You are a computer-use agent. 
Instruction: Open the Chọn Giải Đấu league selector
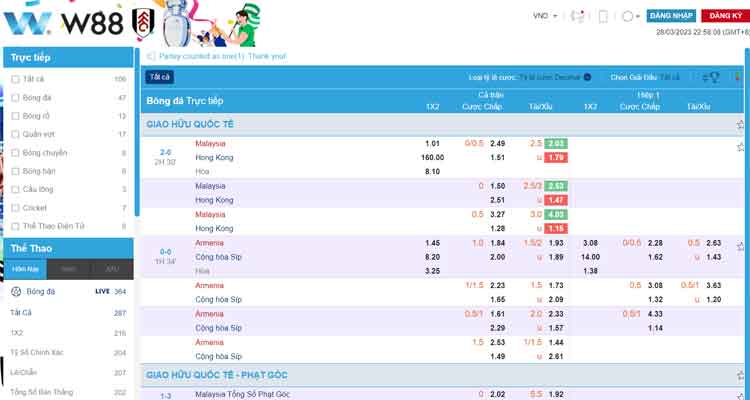645,77
